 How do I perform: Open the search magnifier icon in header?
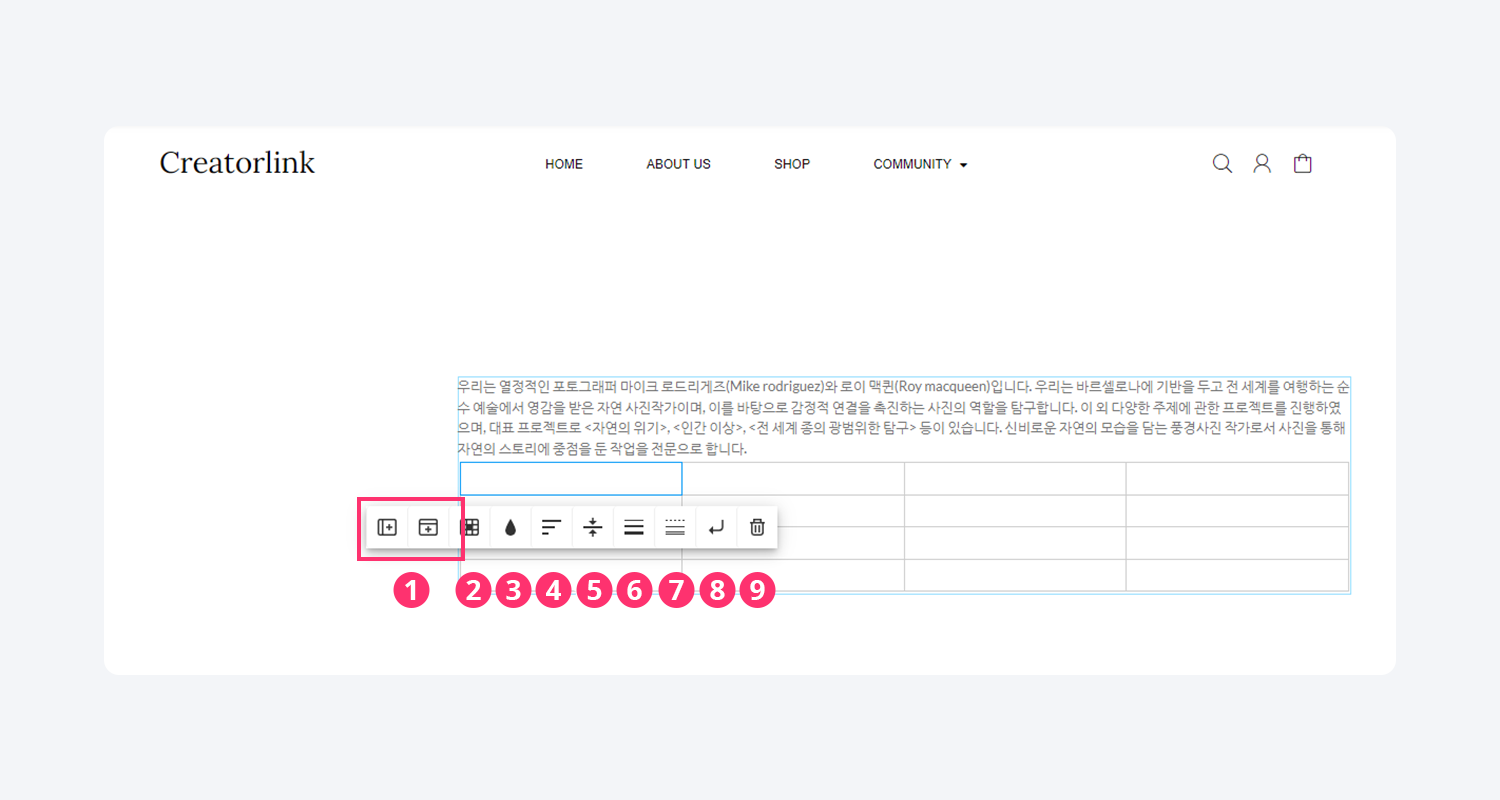tap(1222, 164)
